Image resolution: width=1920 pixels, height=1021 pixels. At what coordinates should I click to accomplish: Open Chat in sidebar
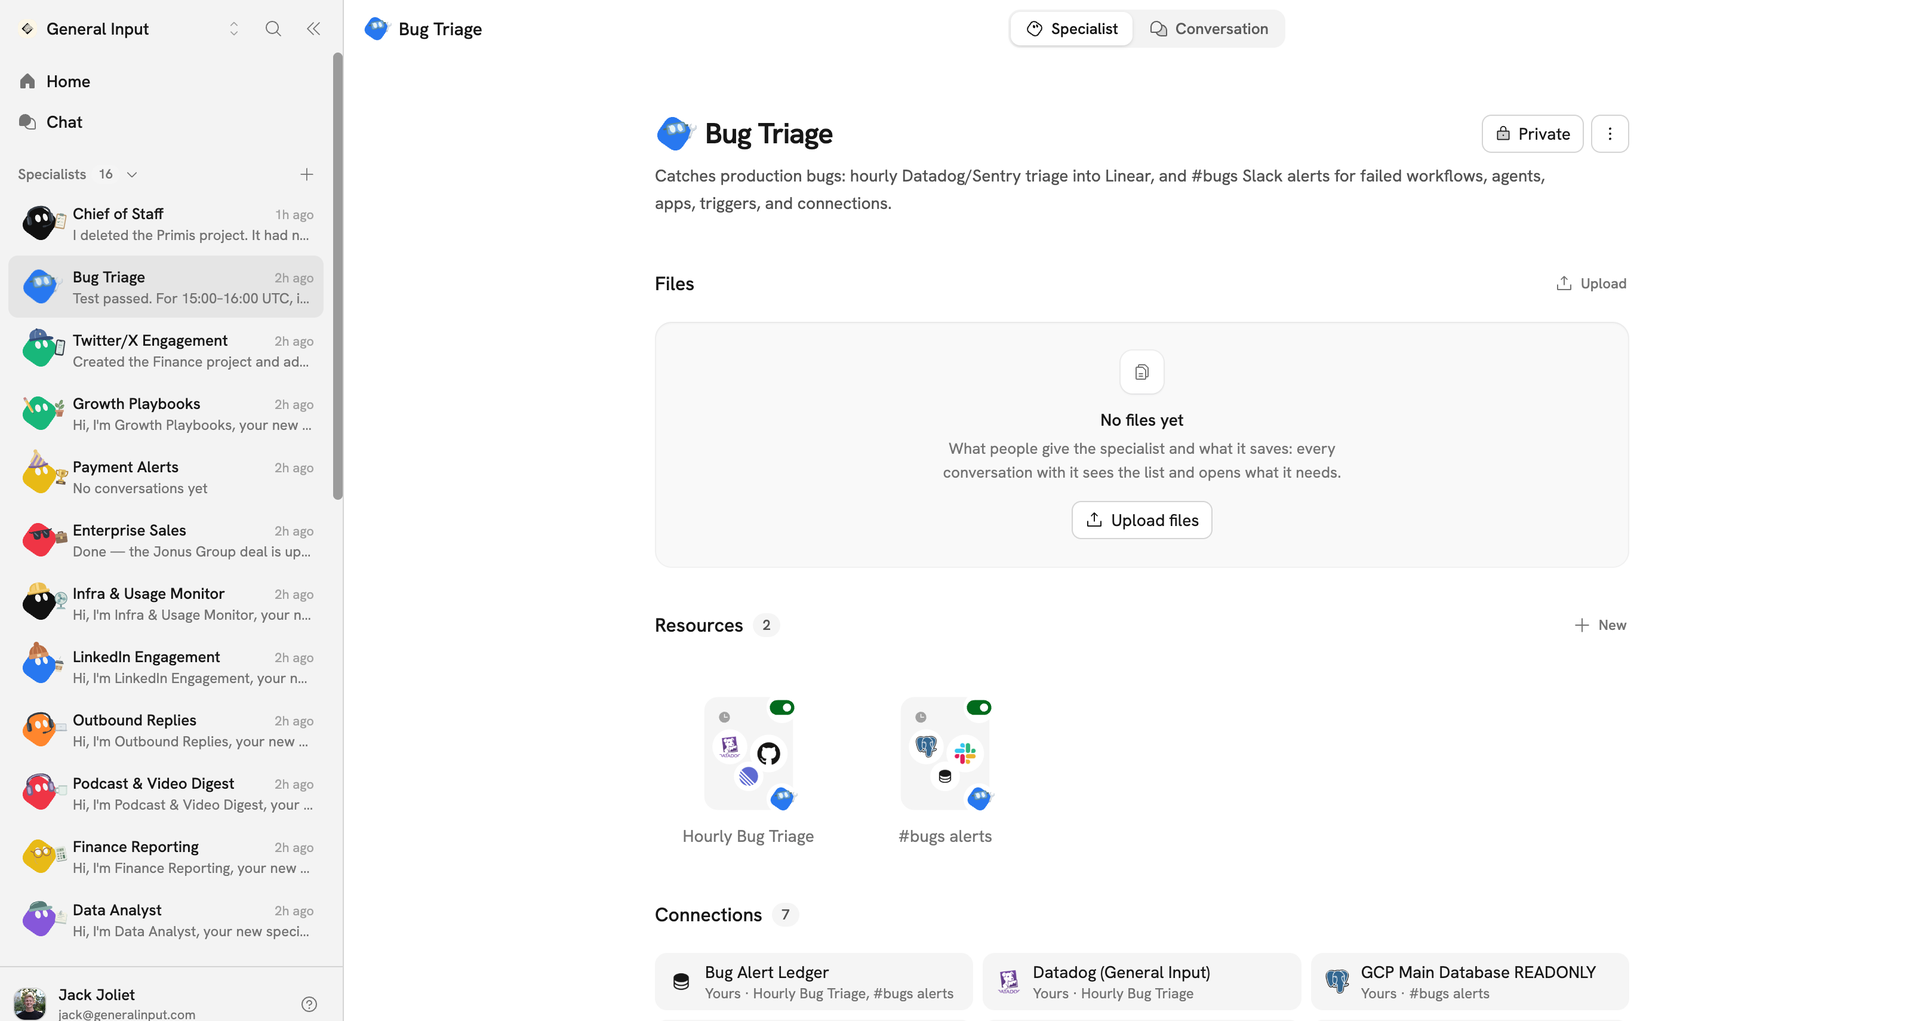coord(166,122)
